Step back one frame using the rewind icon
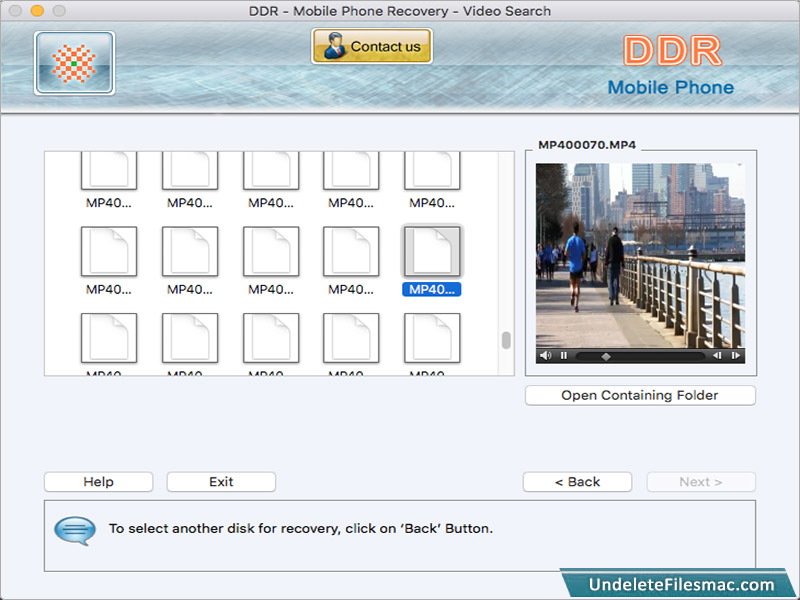Screen dimensions: 800x600 (717, 355)
